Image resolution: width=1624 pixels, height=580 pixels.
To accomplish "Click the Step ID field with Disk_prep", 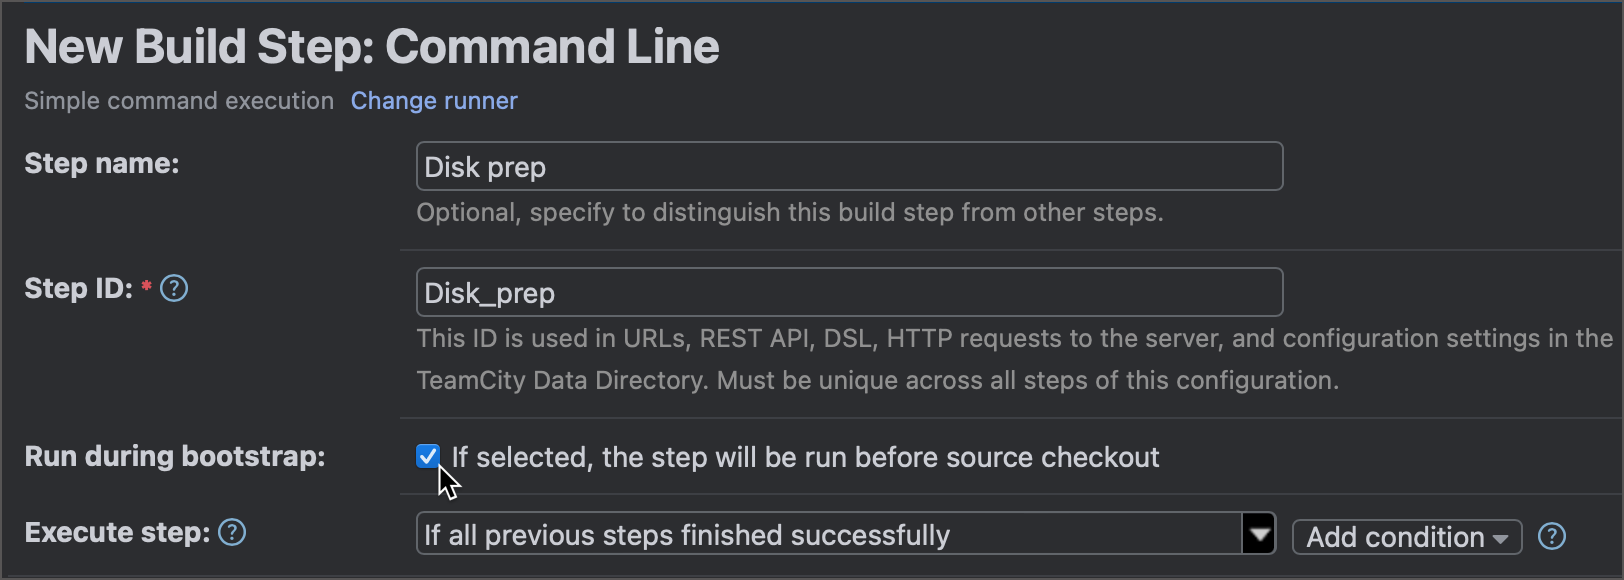I will [x=848, y=292].
